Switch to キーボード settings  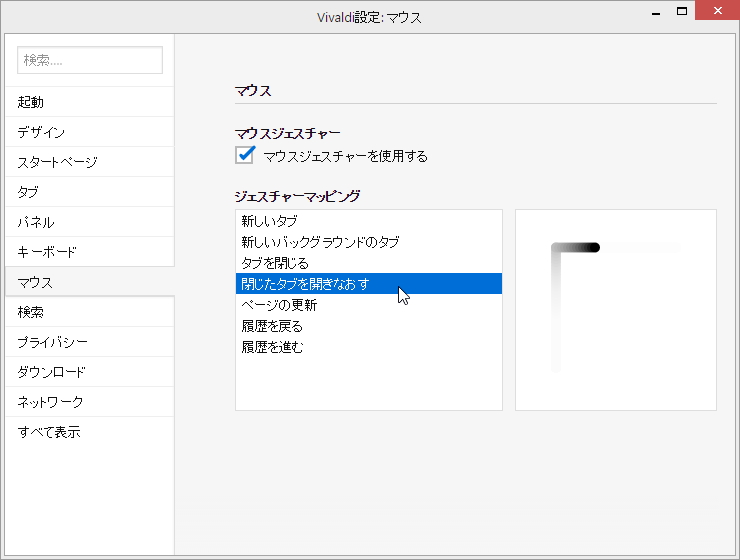90,252
